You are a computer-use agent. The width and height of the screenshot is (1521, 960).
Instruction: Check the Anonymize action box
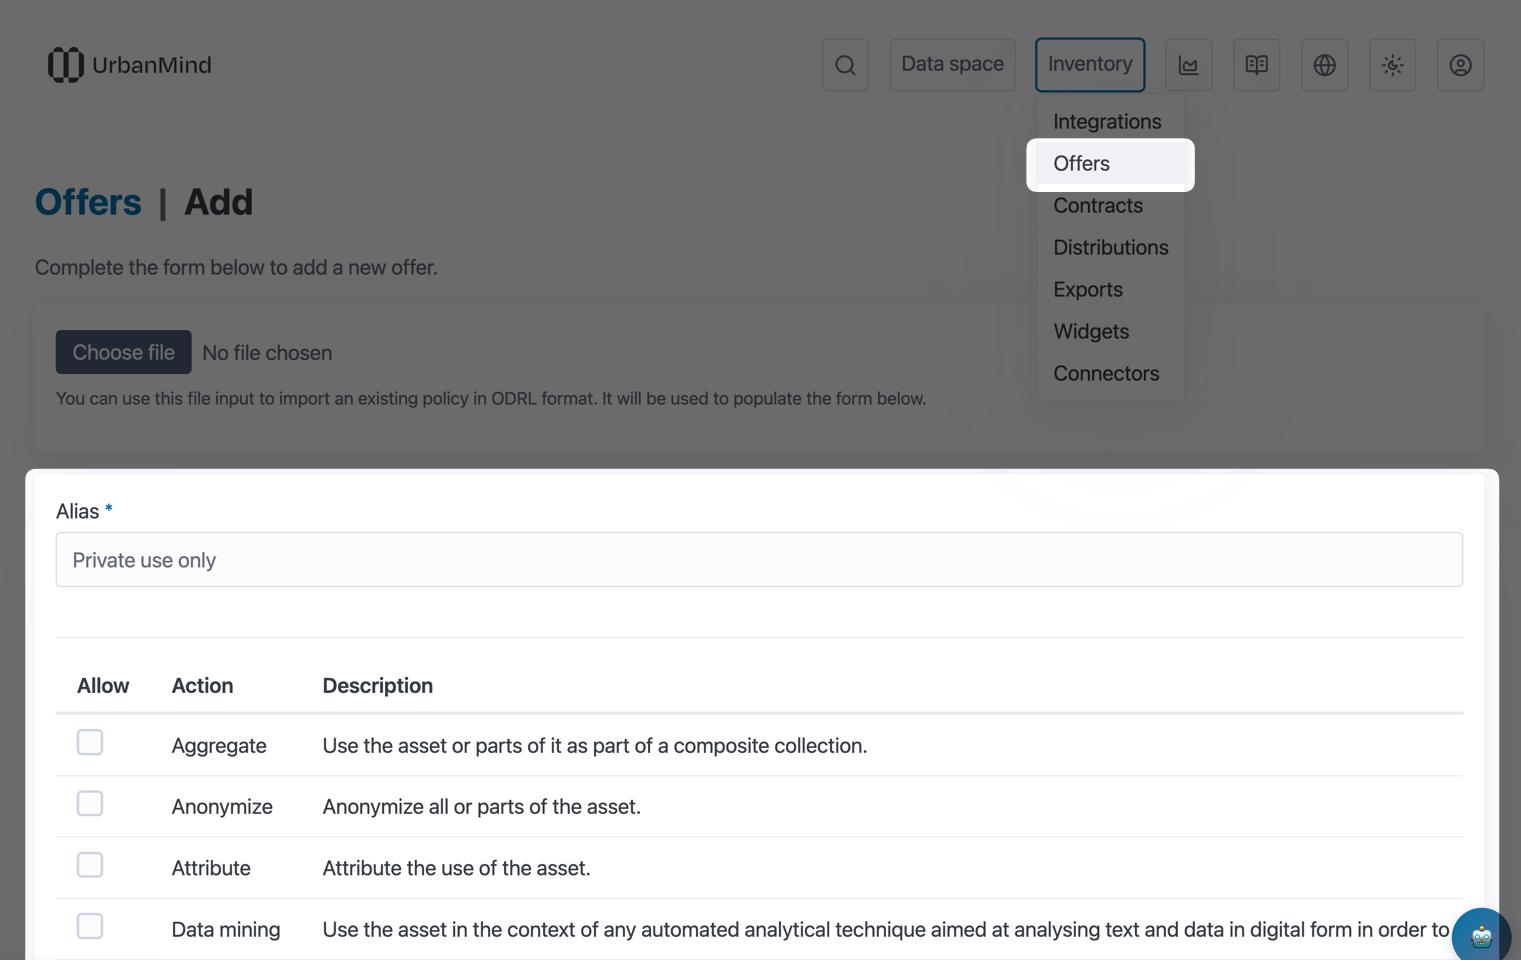tap(90, 803)
